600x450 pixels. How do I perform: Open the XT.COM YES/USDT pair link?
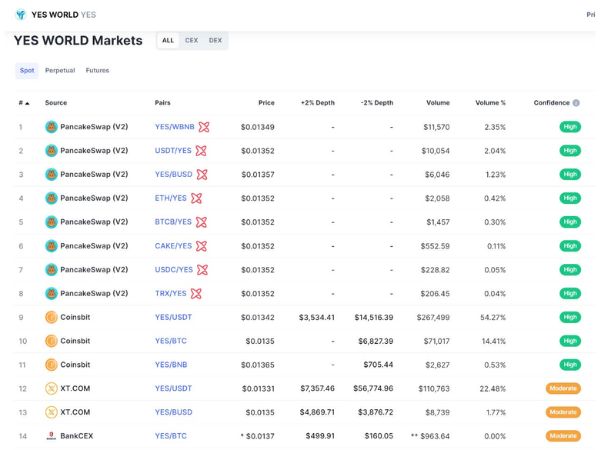[x=173, y=388]
